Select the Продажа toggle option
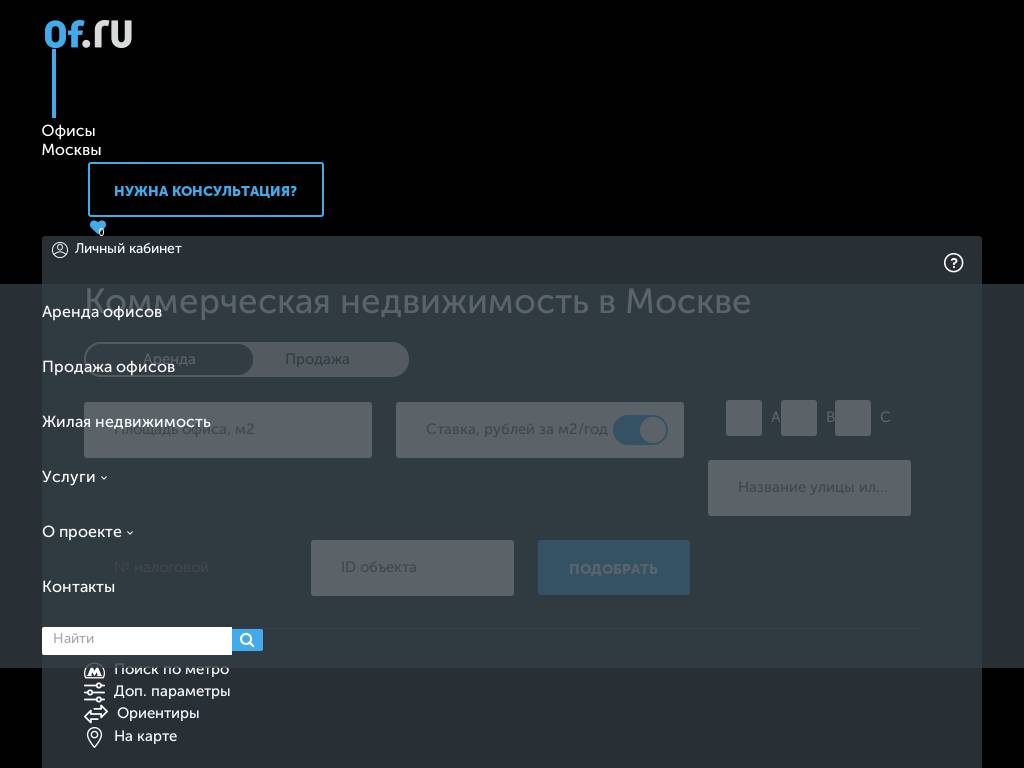 coord(317,359)
